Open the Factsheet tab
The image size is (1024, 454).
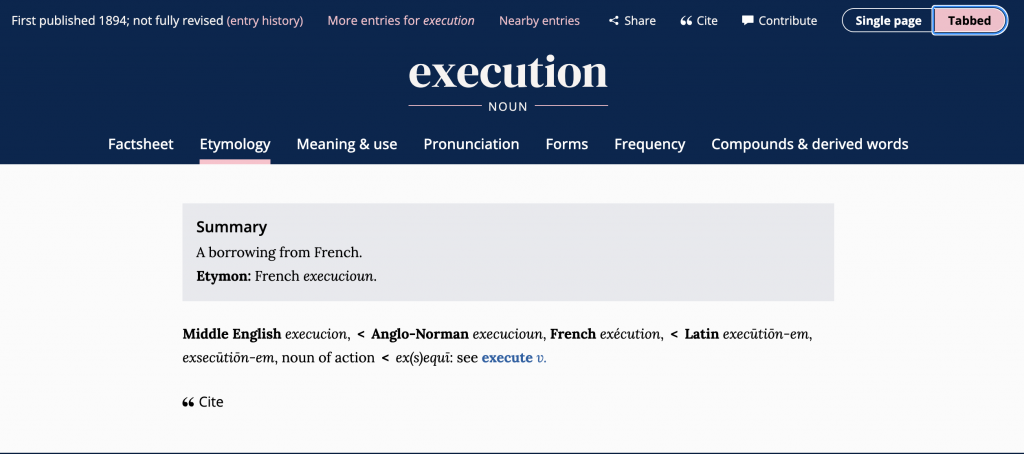pos(141,144)
